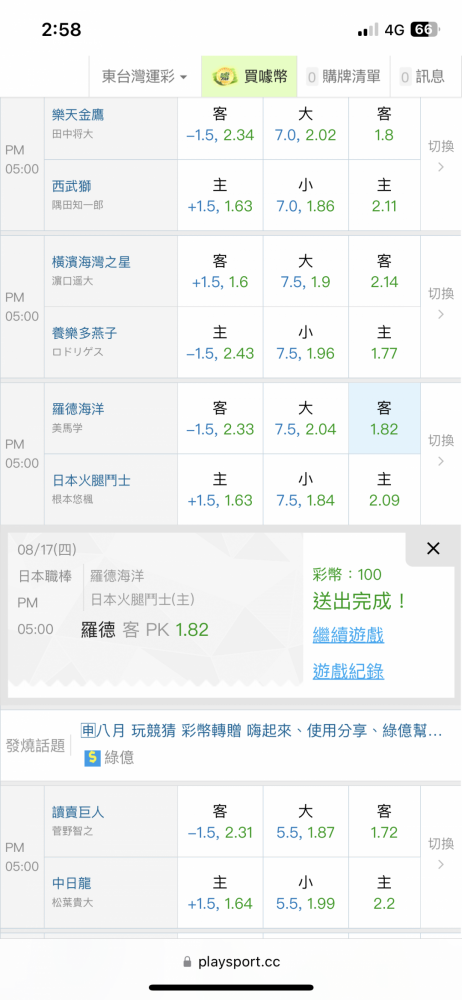Expand 切換 for 羅德海洋 match
Screen dimensions: 462x1000
[440, 450]
